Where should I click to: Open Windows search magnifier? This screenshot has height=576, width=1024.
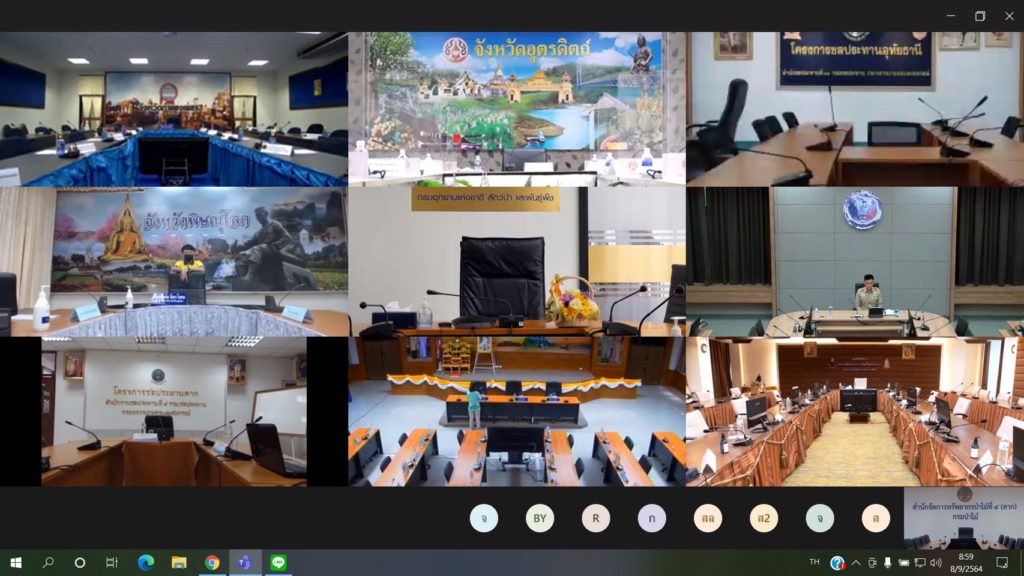click(x=48, y=562)
